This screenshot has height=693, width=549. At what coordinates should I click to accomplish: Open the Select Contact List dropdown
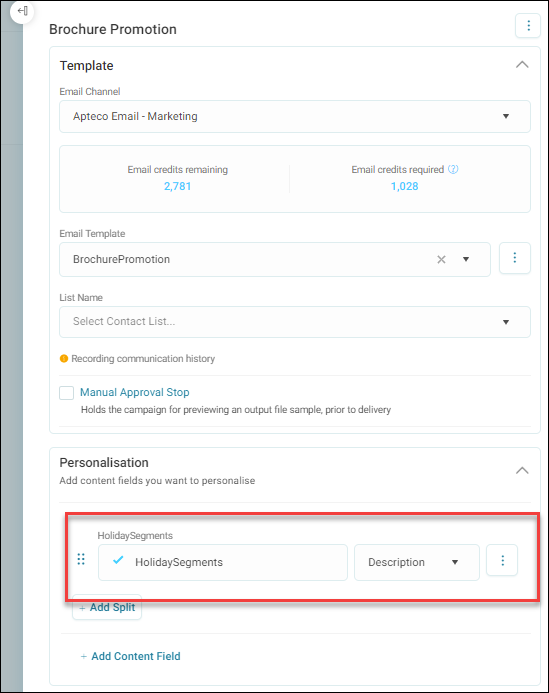[295, 322]
